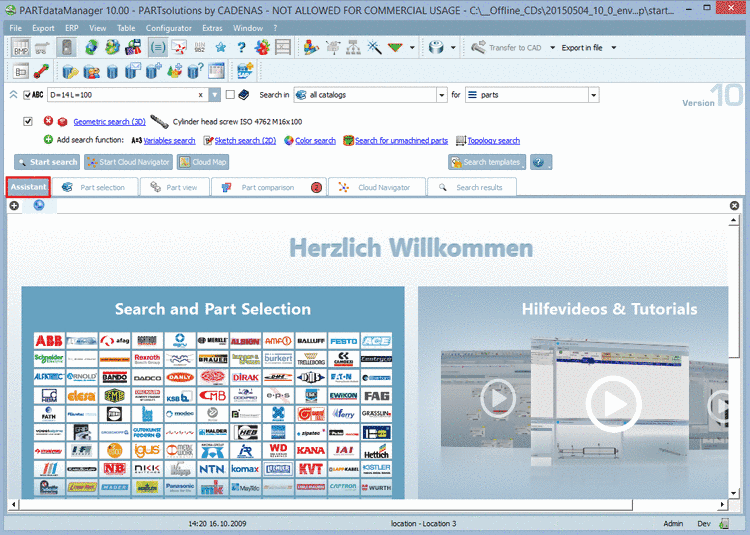The width and height of the screenshot is (750, 535).
Task: Open the Extras menu
Action: click(x=212, y=28)
